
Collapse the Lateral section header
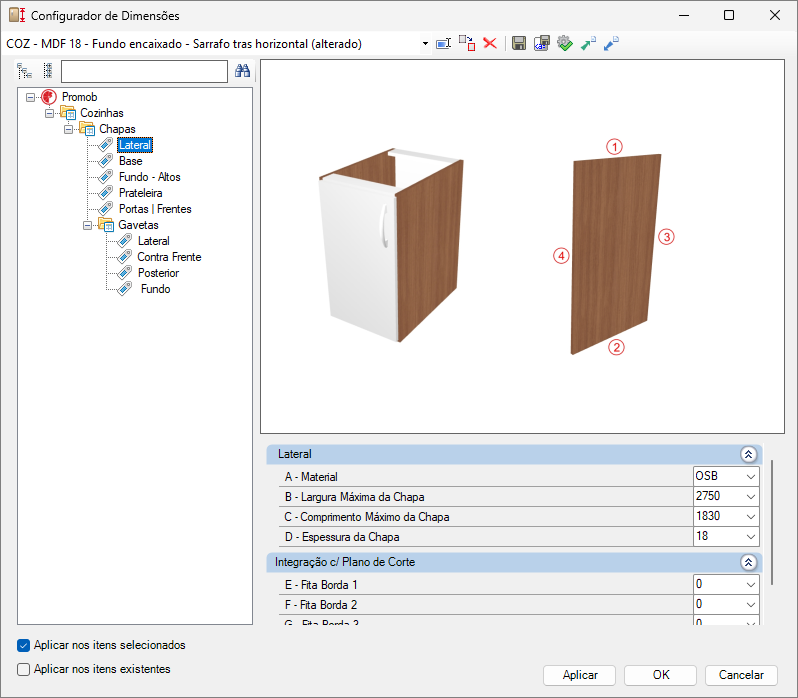(x=748, y=454)
